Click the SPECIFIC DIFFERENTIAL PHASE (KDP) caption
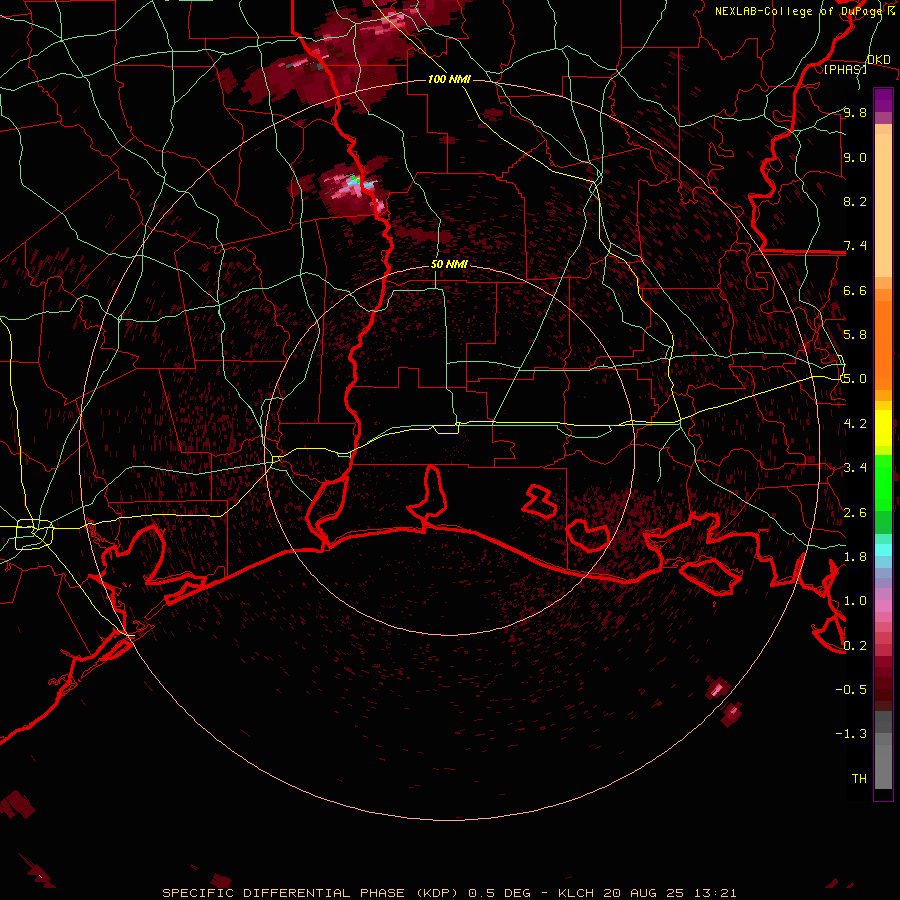The width and height of the screenshot is (900, 900). (311, 893)
